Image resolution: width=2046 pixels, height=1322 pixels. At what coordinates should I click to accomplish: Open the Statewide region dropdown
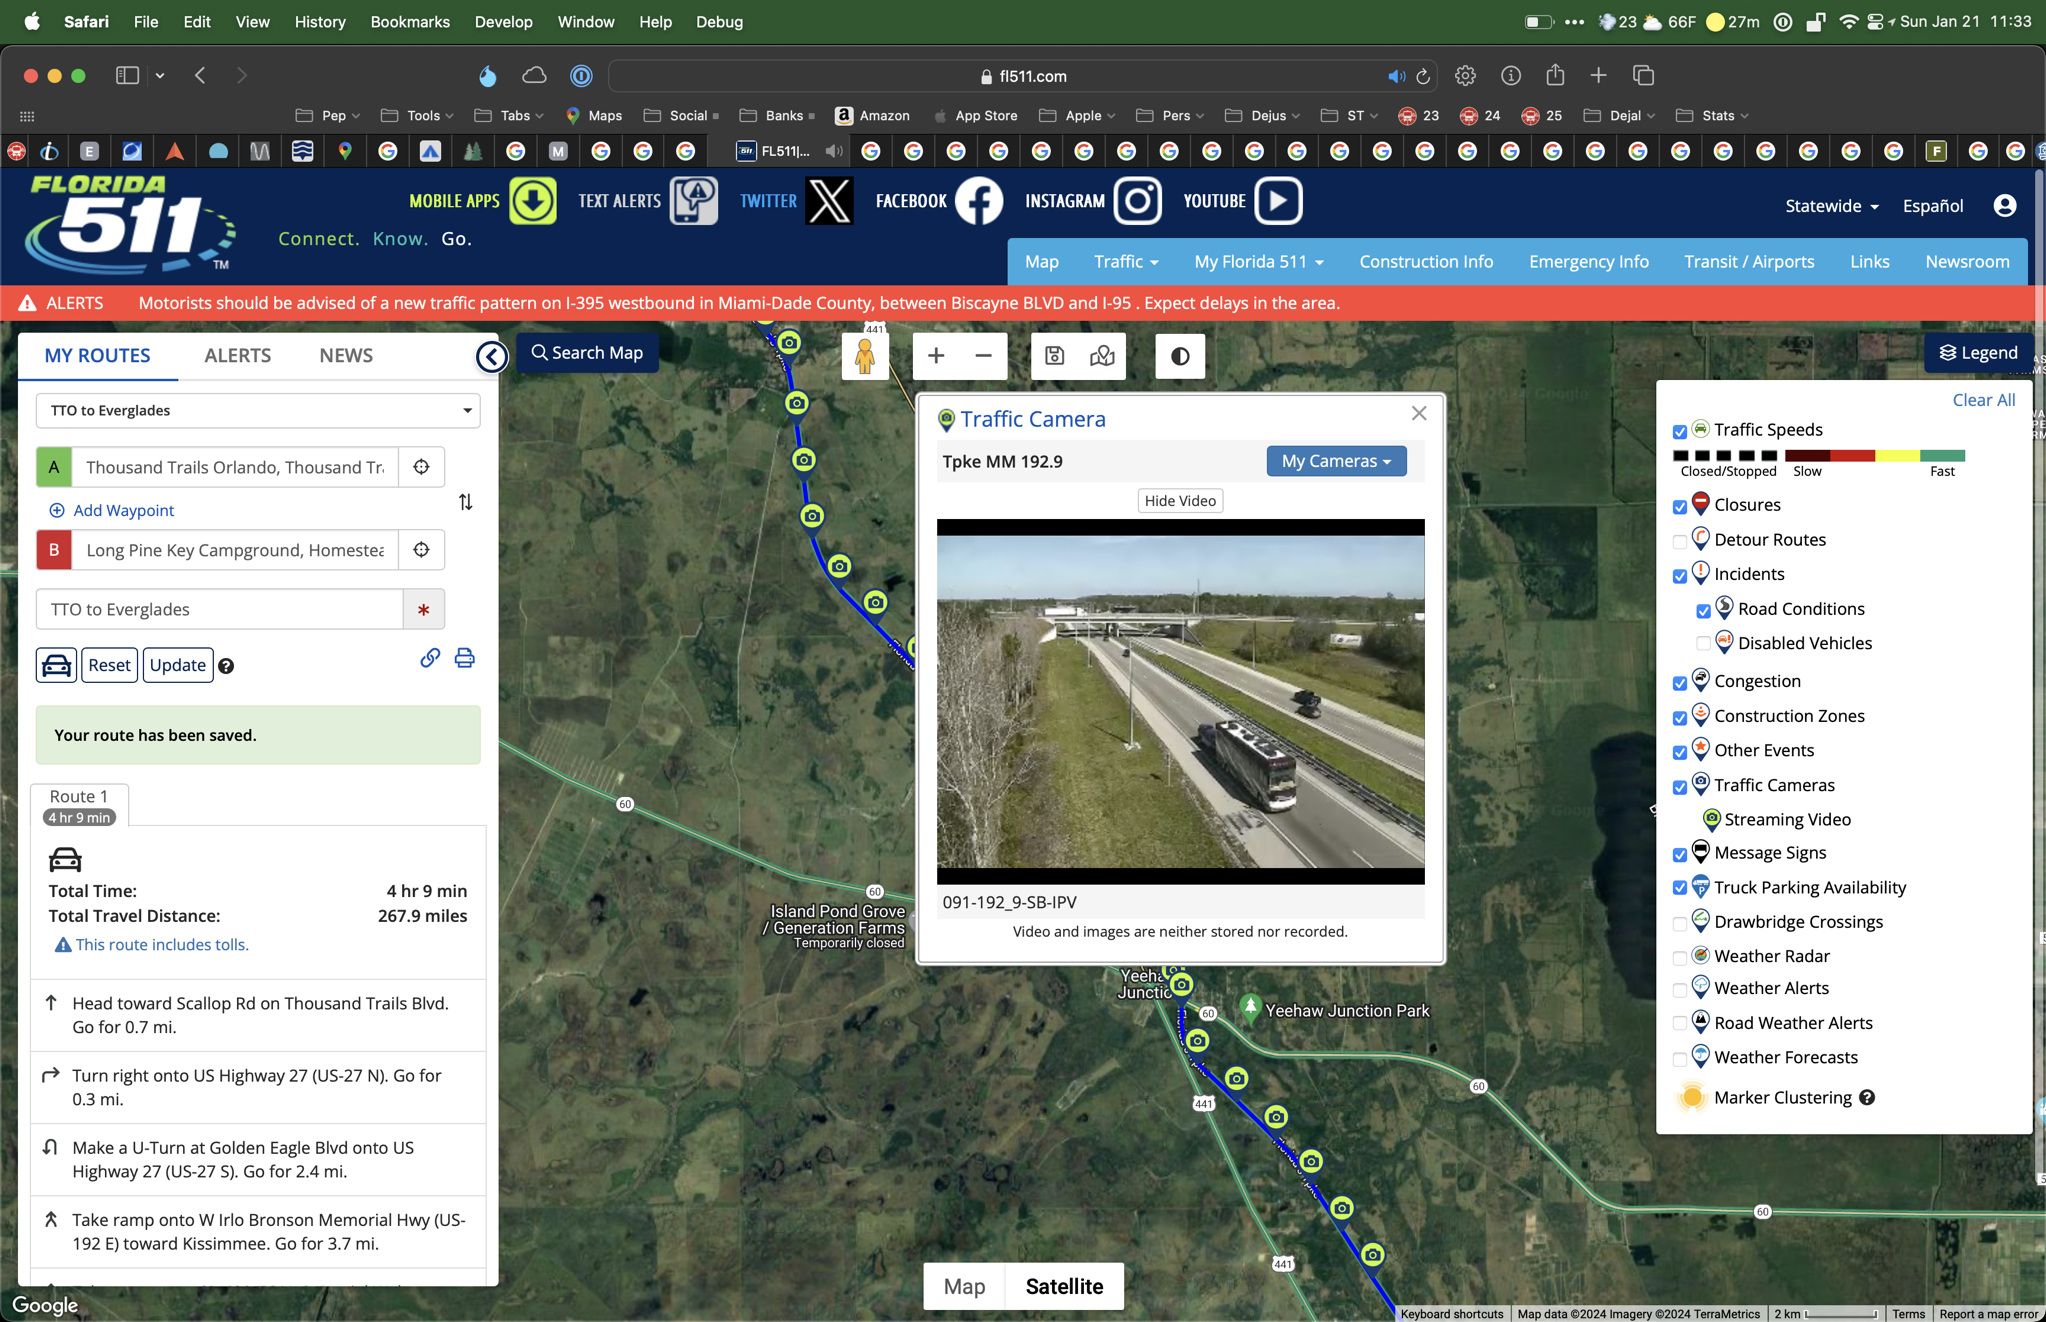click(x=1832, y=206)
